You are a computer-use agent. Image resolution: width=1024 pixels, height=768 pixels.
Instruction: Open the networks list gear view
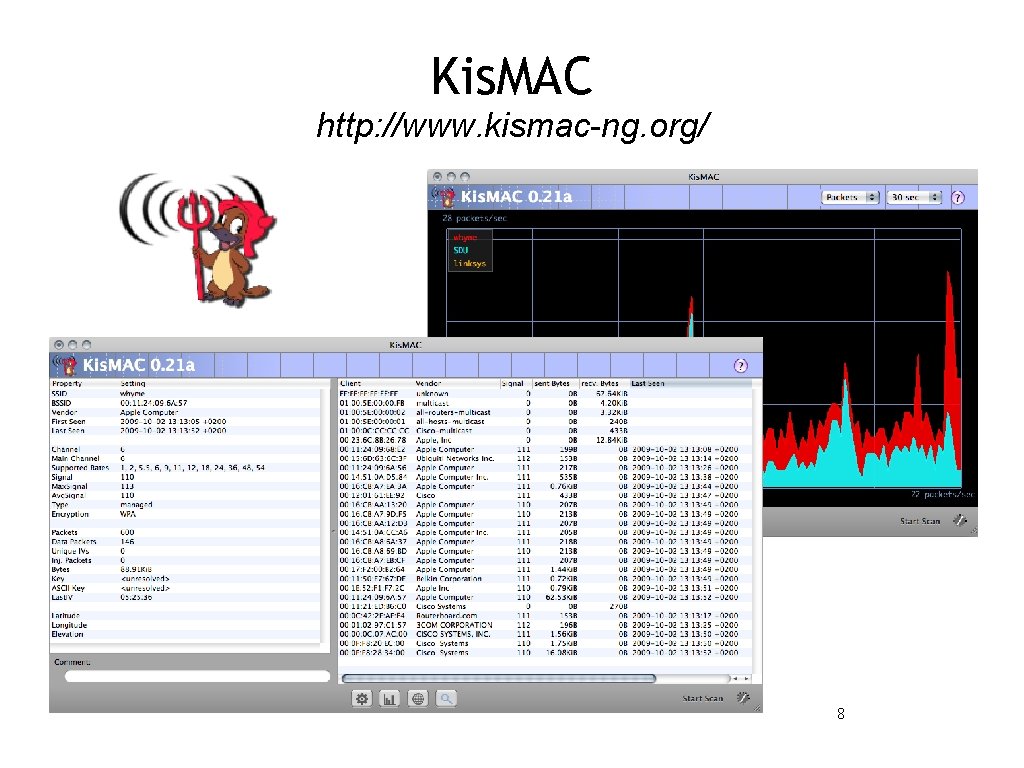point(362,699)
